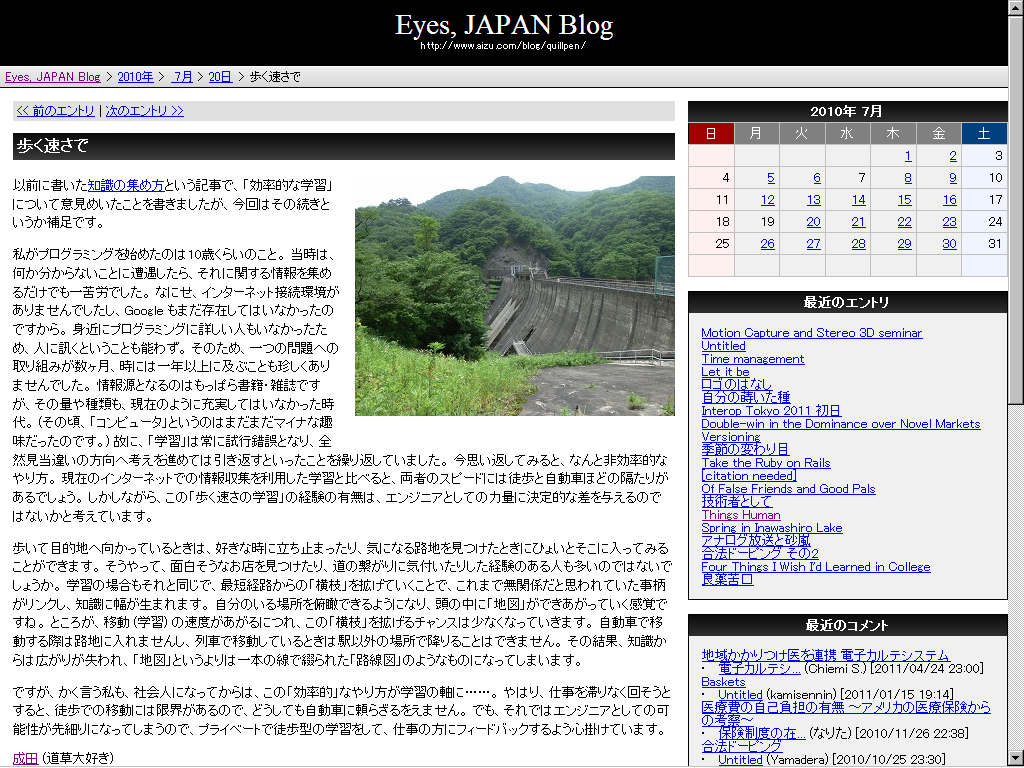Open the 自分の蒔いた種 entry
Viewport: 1024px width, 768px height.
[746, 398]
